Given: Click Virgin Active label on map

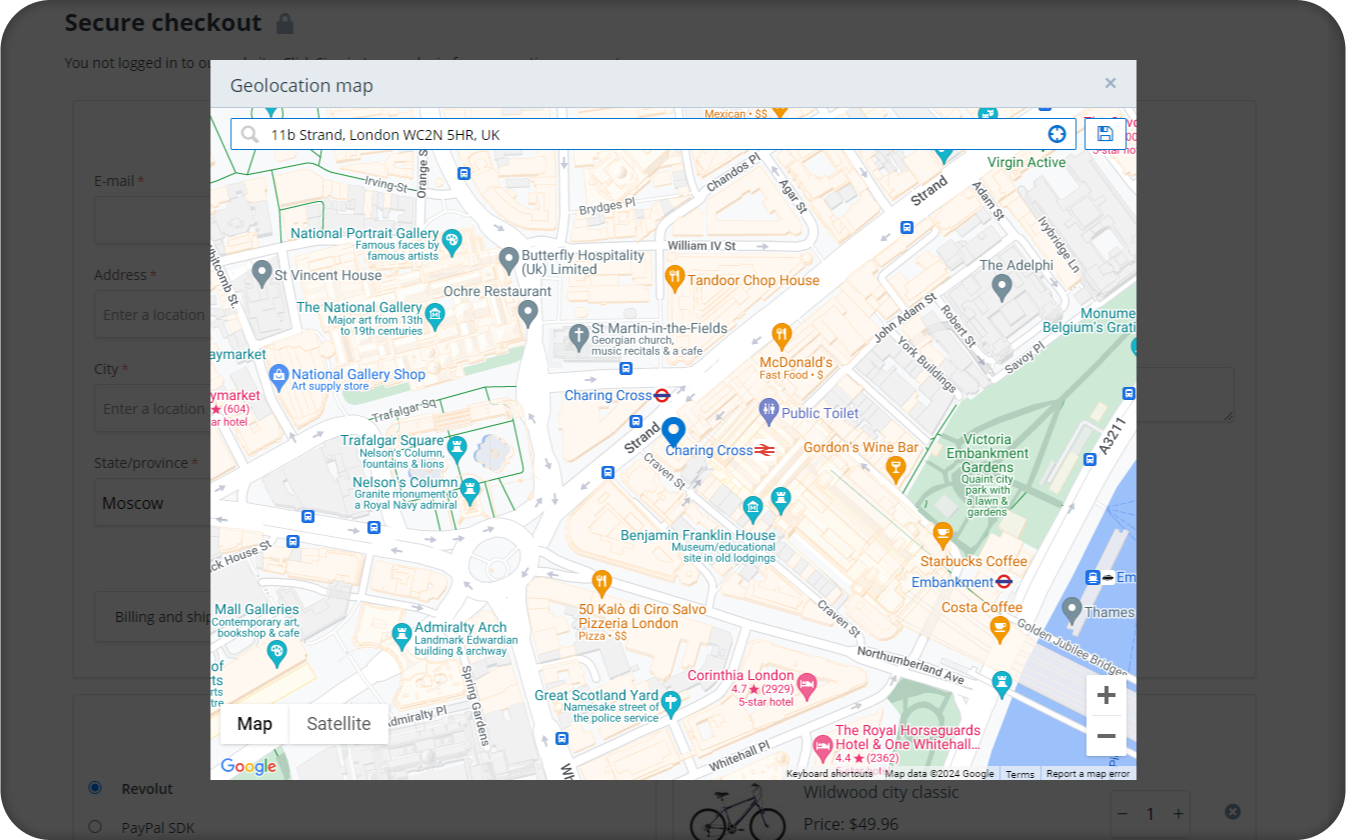Looking at the screenshot, I should (1026, 162).
